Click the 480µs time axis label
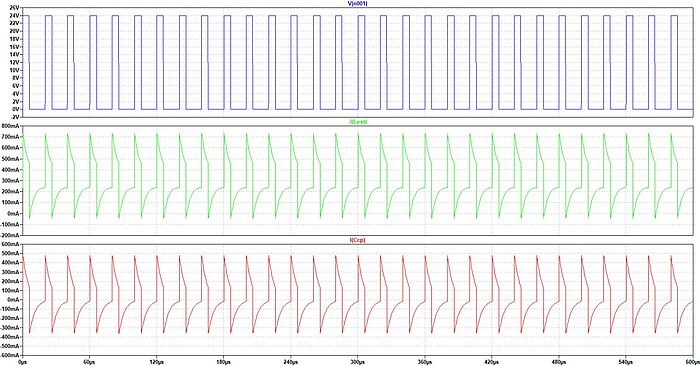Viewport: 700px width, 366px height. point(558,362)
